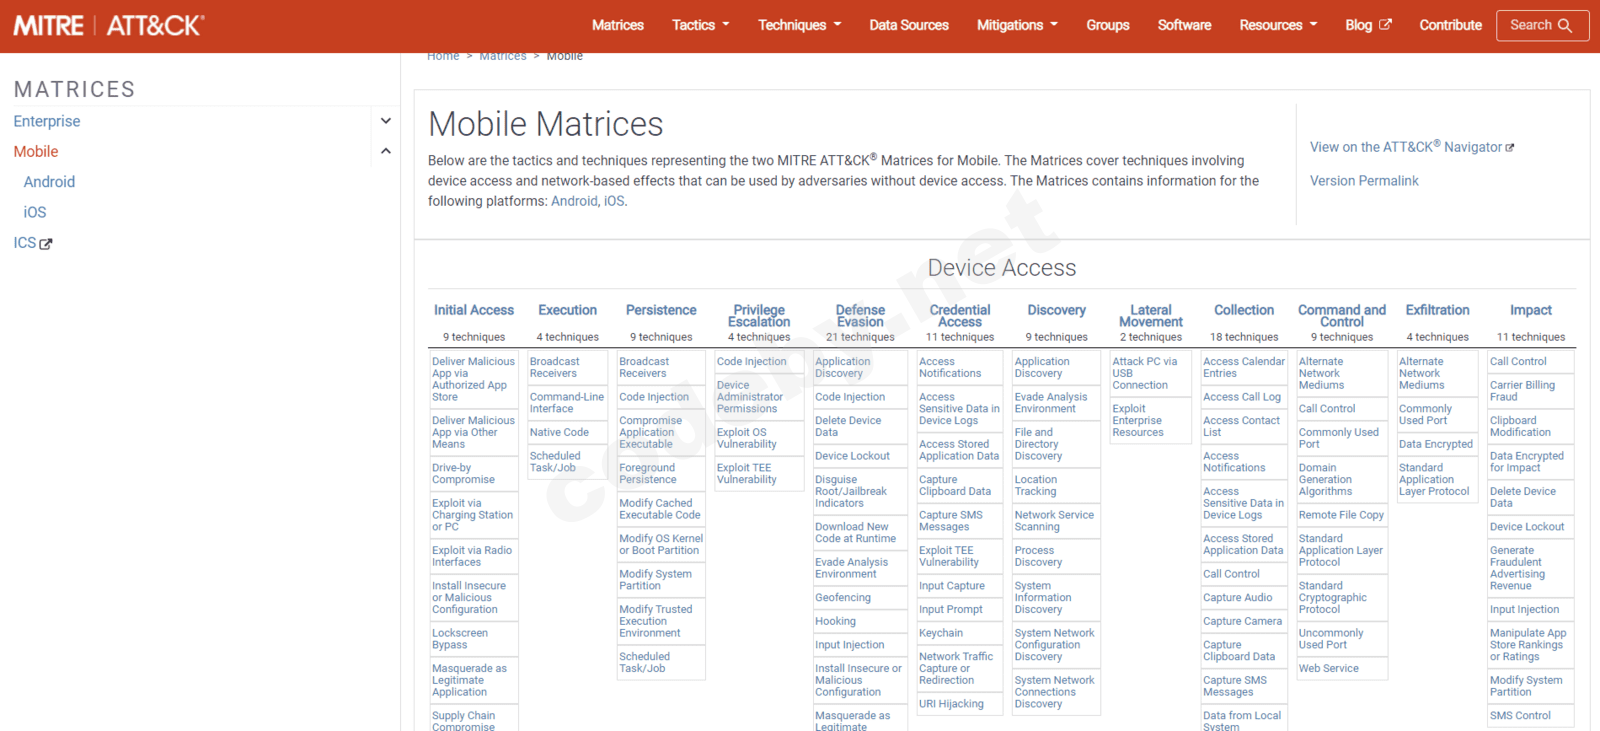Image resolution: width=1600 pixels, height=731 pixels.
Task: Click the Credential Access tactic header
Action: (959, 316)
